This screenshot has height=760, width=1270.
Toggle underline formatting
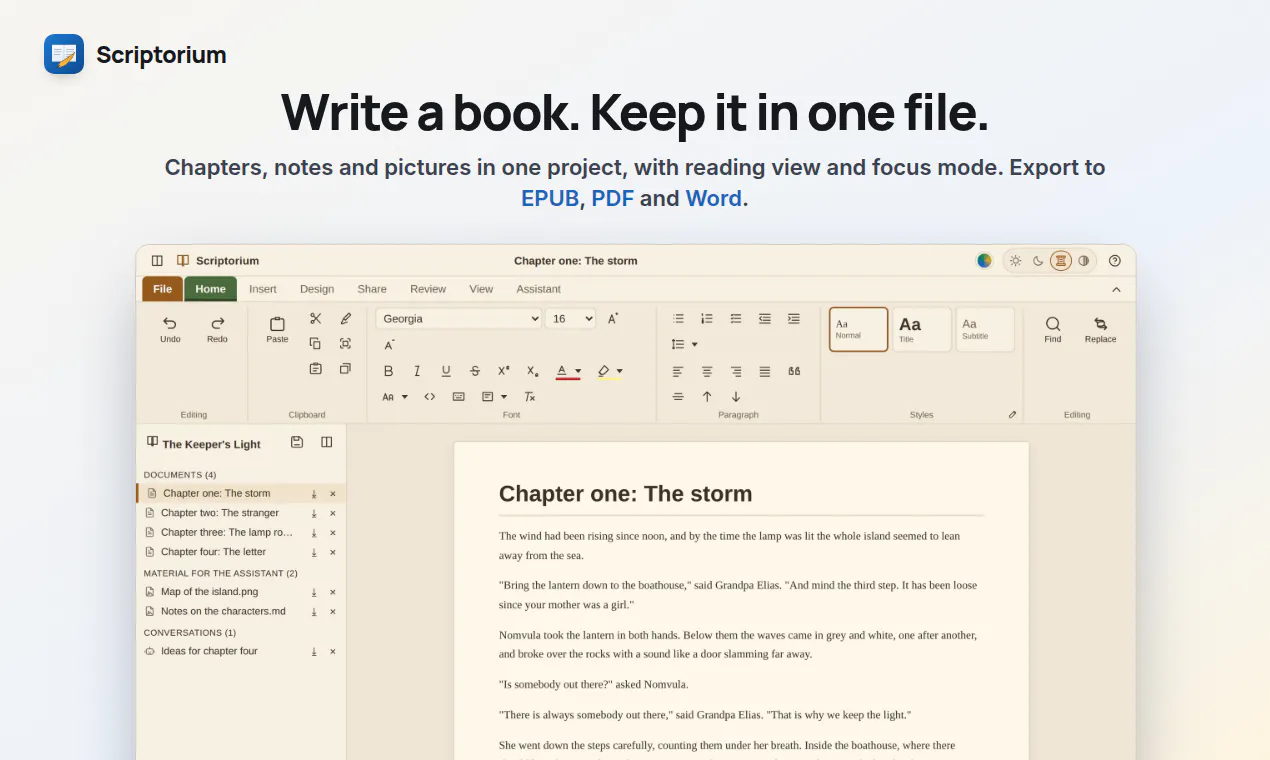tap(446, 371)
